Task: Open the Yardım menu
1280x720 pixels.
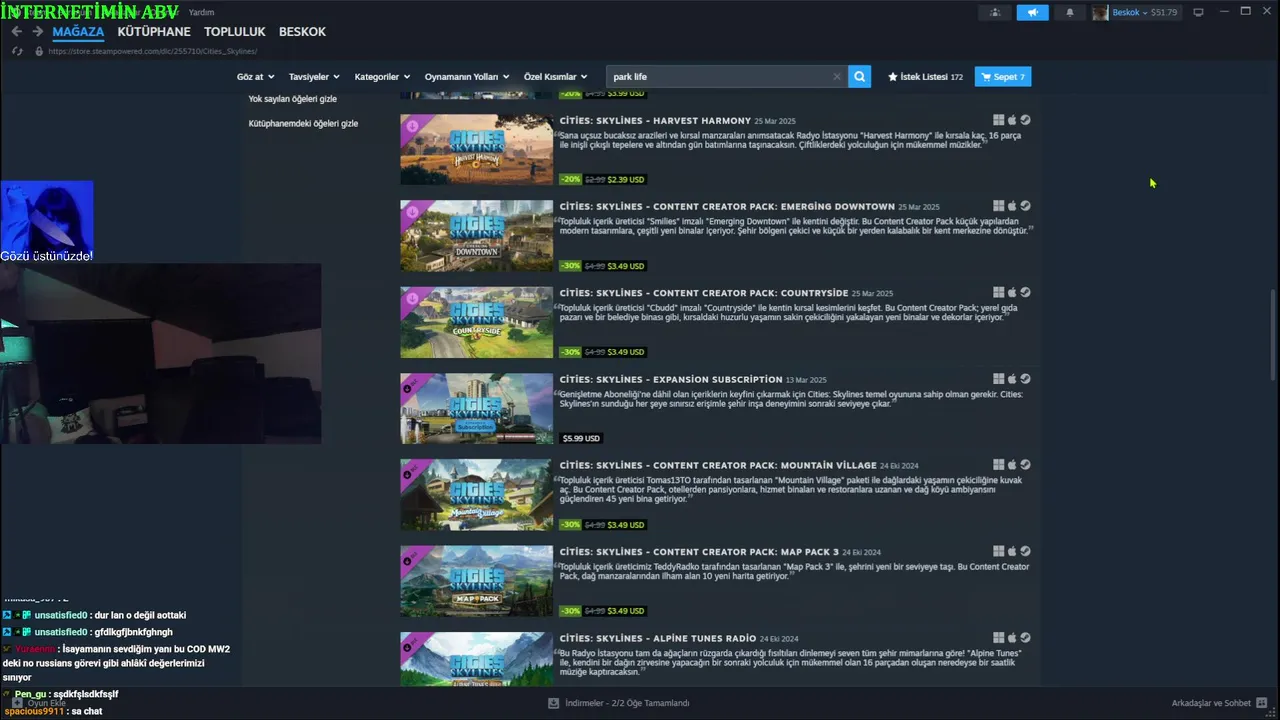Action: (201, 12)
